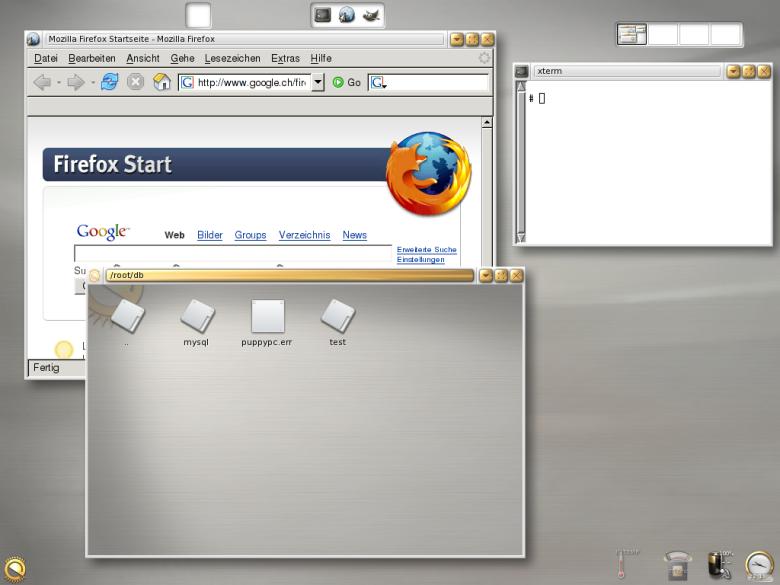Open the Gehe menu
The image size is (780, 585).
(182, 58)
